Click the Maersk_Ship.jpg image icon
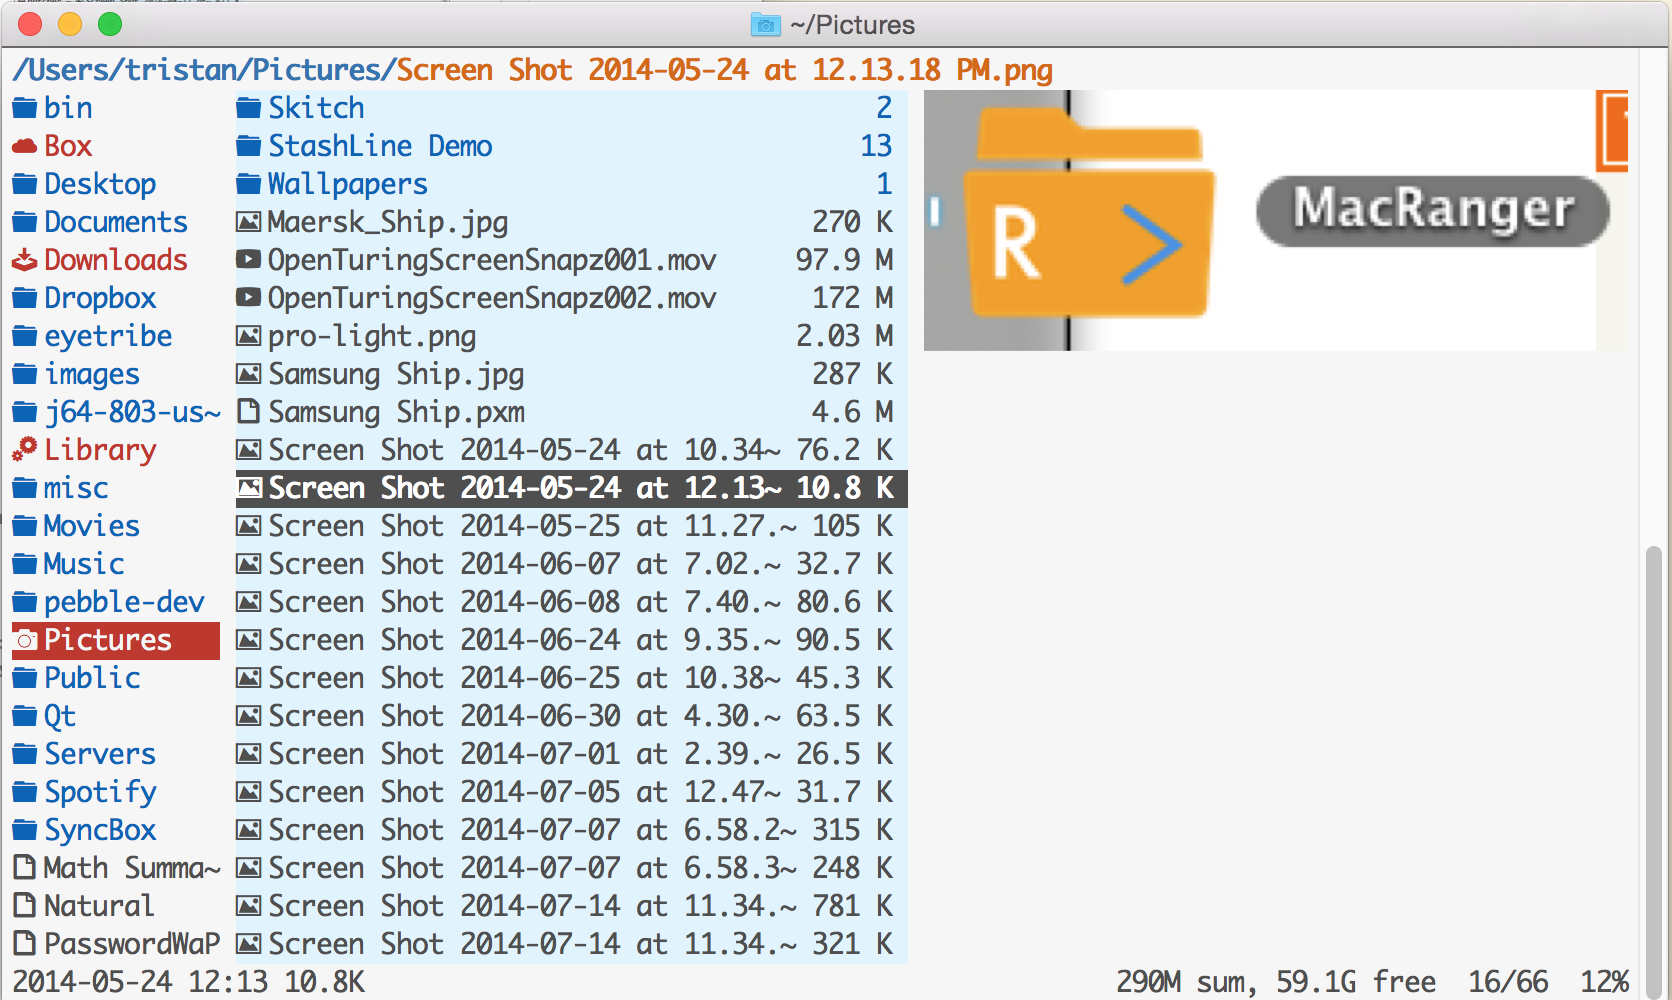Image resolution: width=1672 pixels, height=1000 pixels. click(x=248, y=222)
